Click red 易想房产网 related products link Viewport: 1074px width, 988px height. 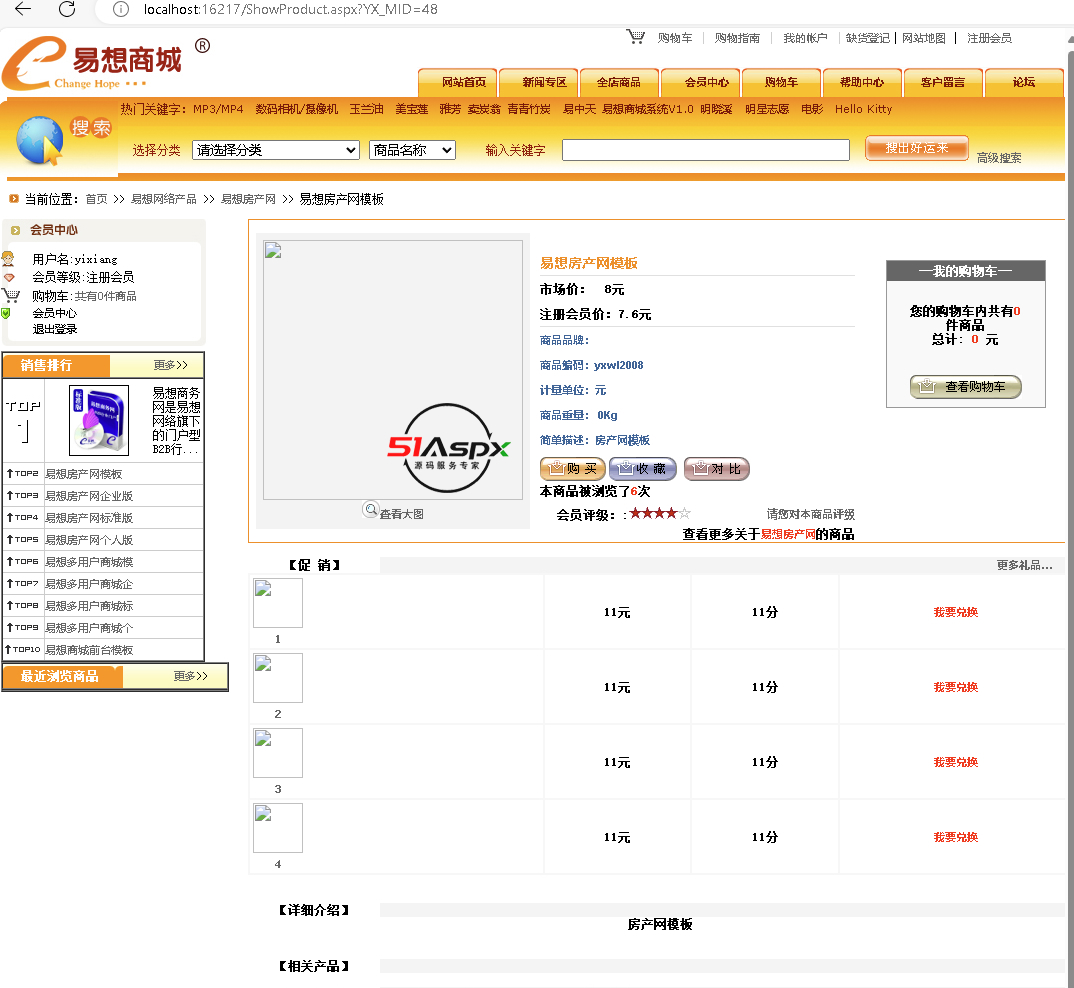pos(788,534)
